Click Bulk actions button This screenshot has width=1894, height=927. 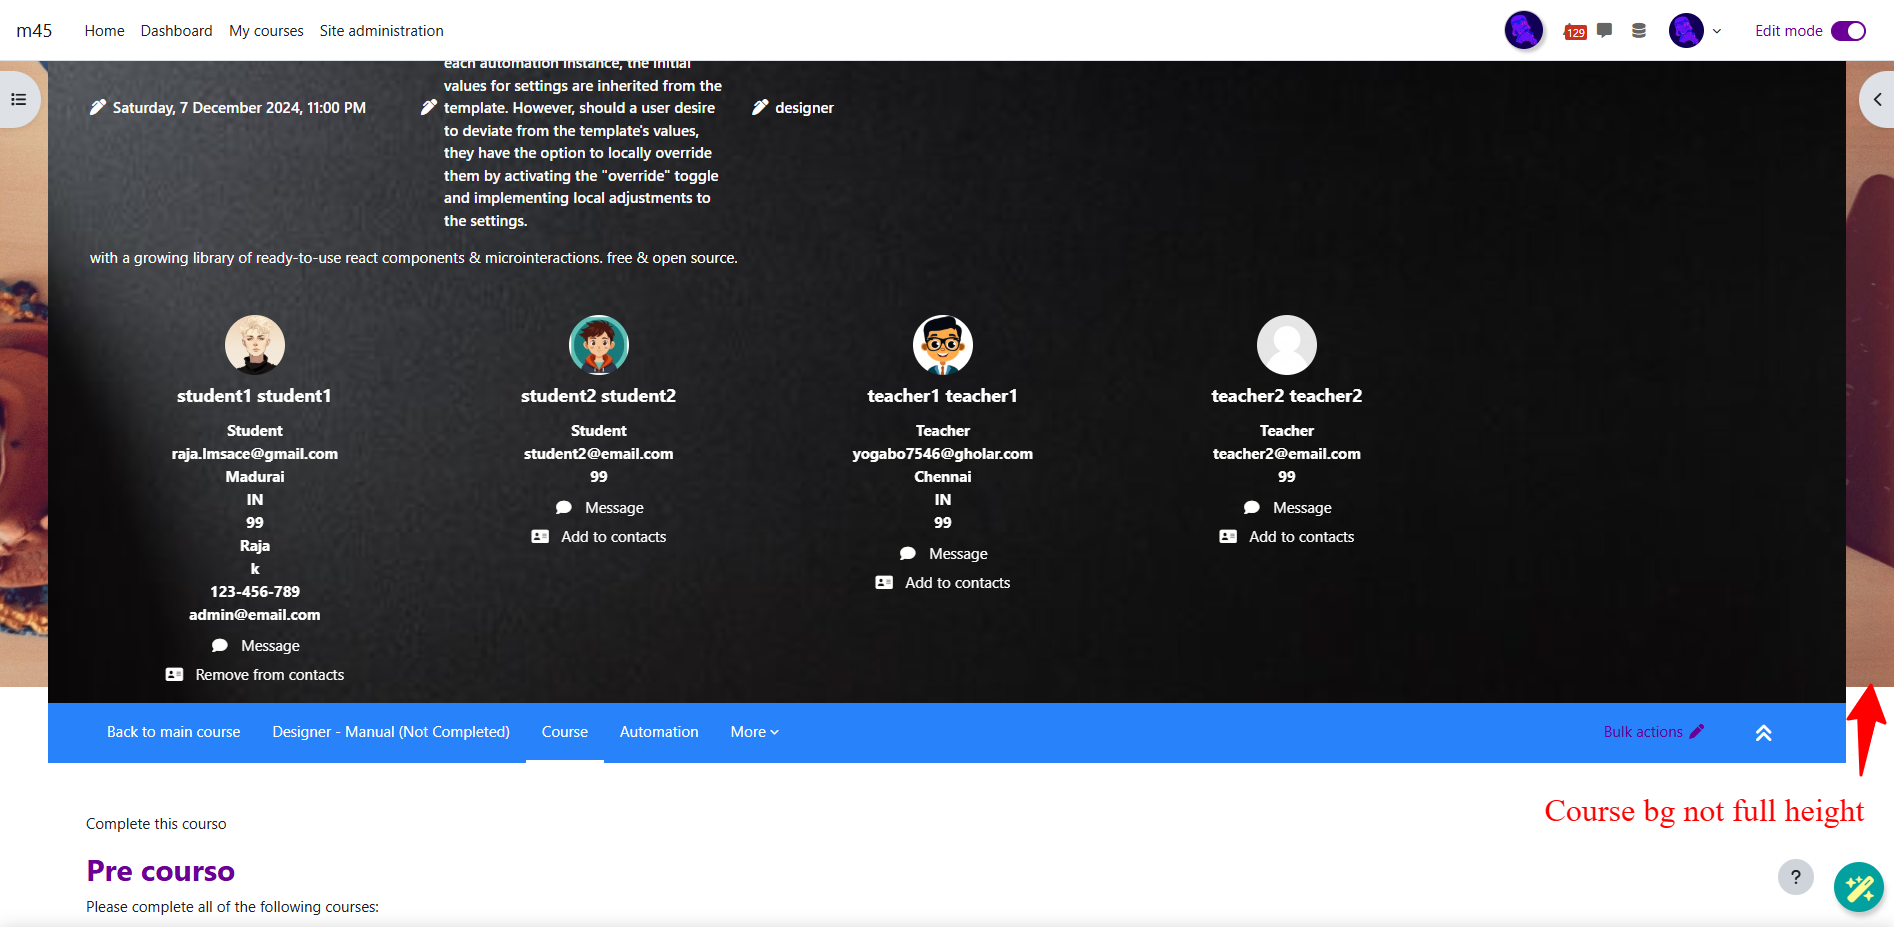click(x=1653, y=732)
